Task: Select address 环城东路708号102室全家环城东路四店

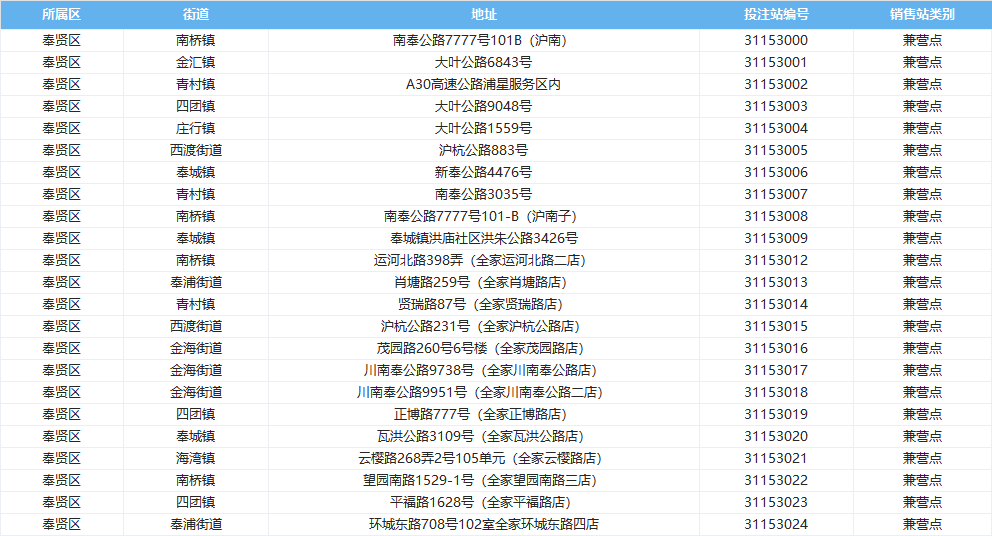Action: [483, 525]
